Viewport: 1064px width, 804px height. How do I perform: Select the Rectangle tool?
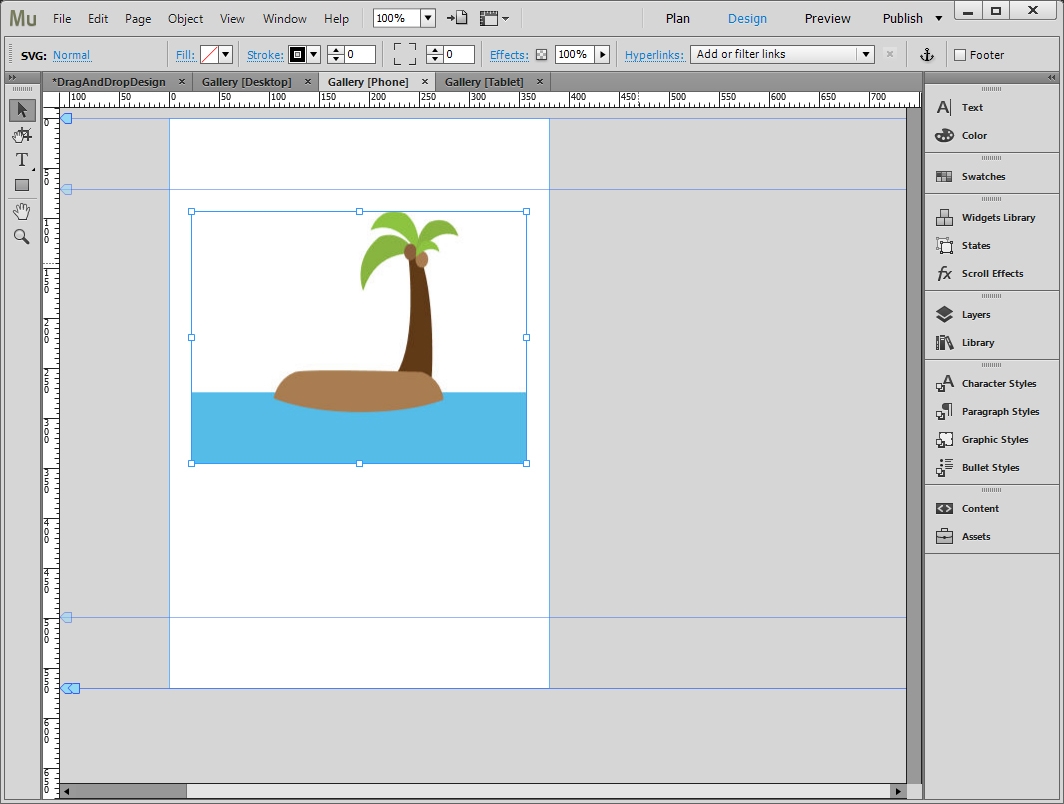[22, 185]
